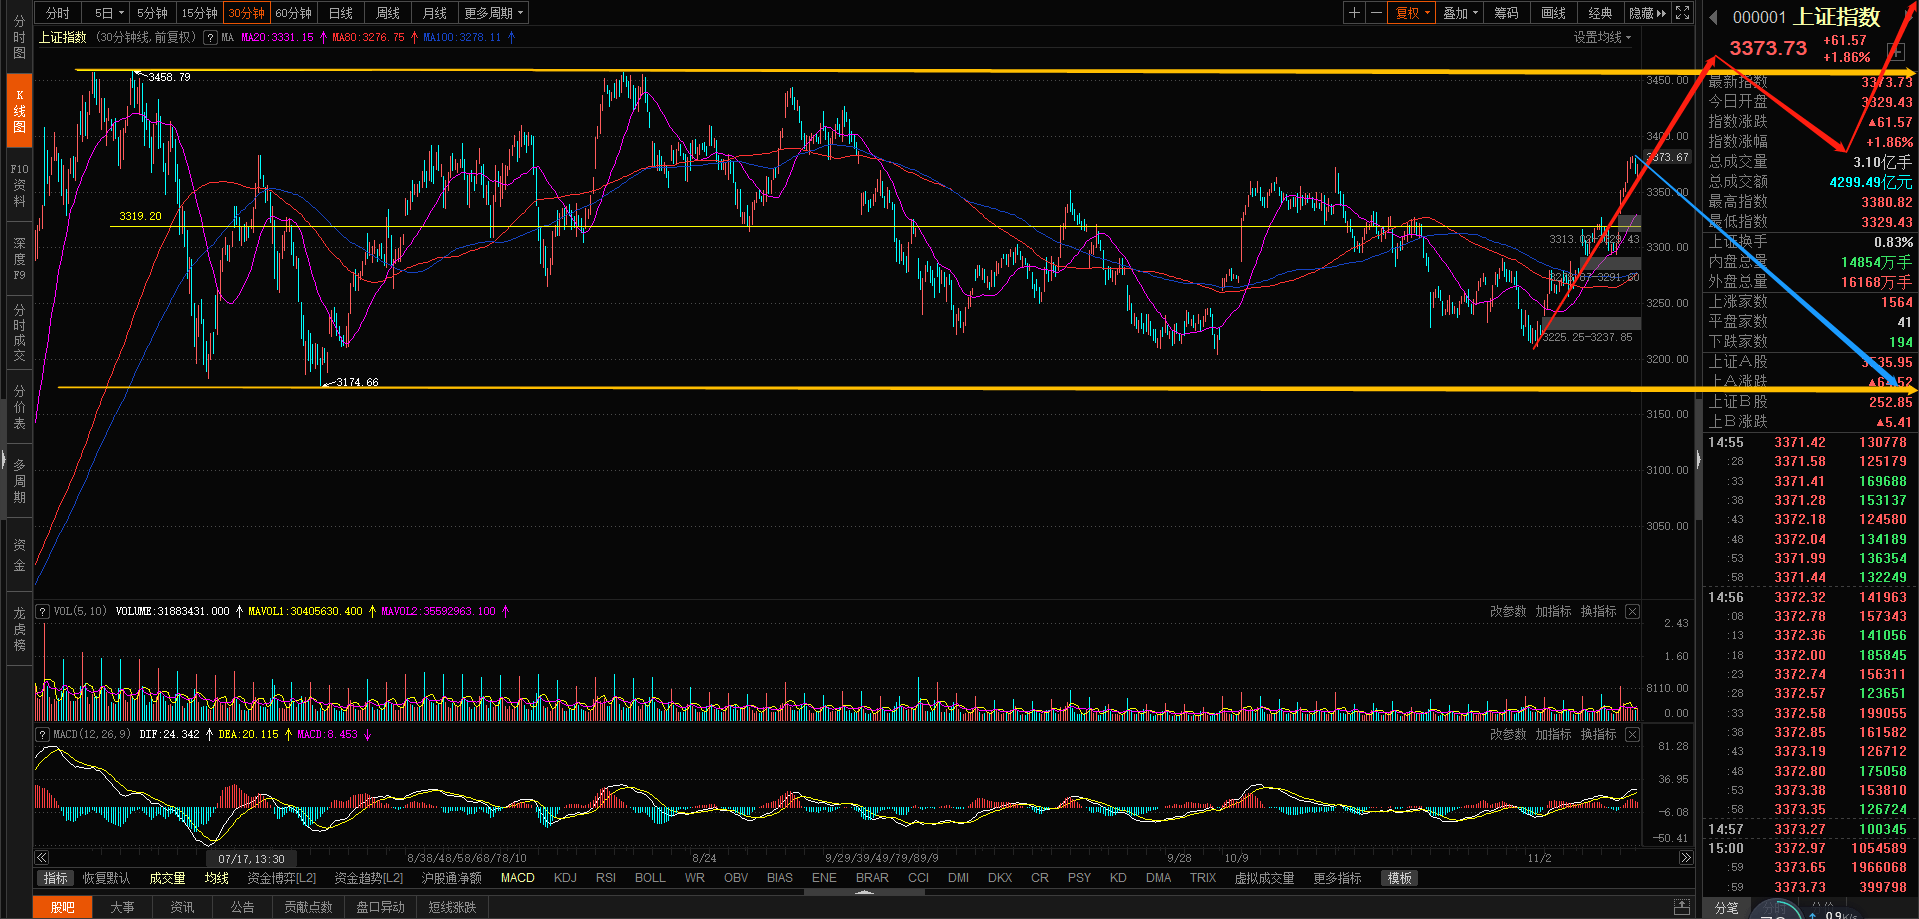The height and width of the screenshot is (919, 1919).
Task: Jump chart to latest data with double-right arrow
Action: click(1685, 858)
